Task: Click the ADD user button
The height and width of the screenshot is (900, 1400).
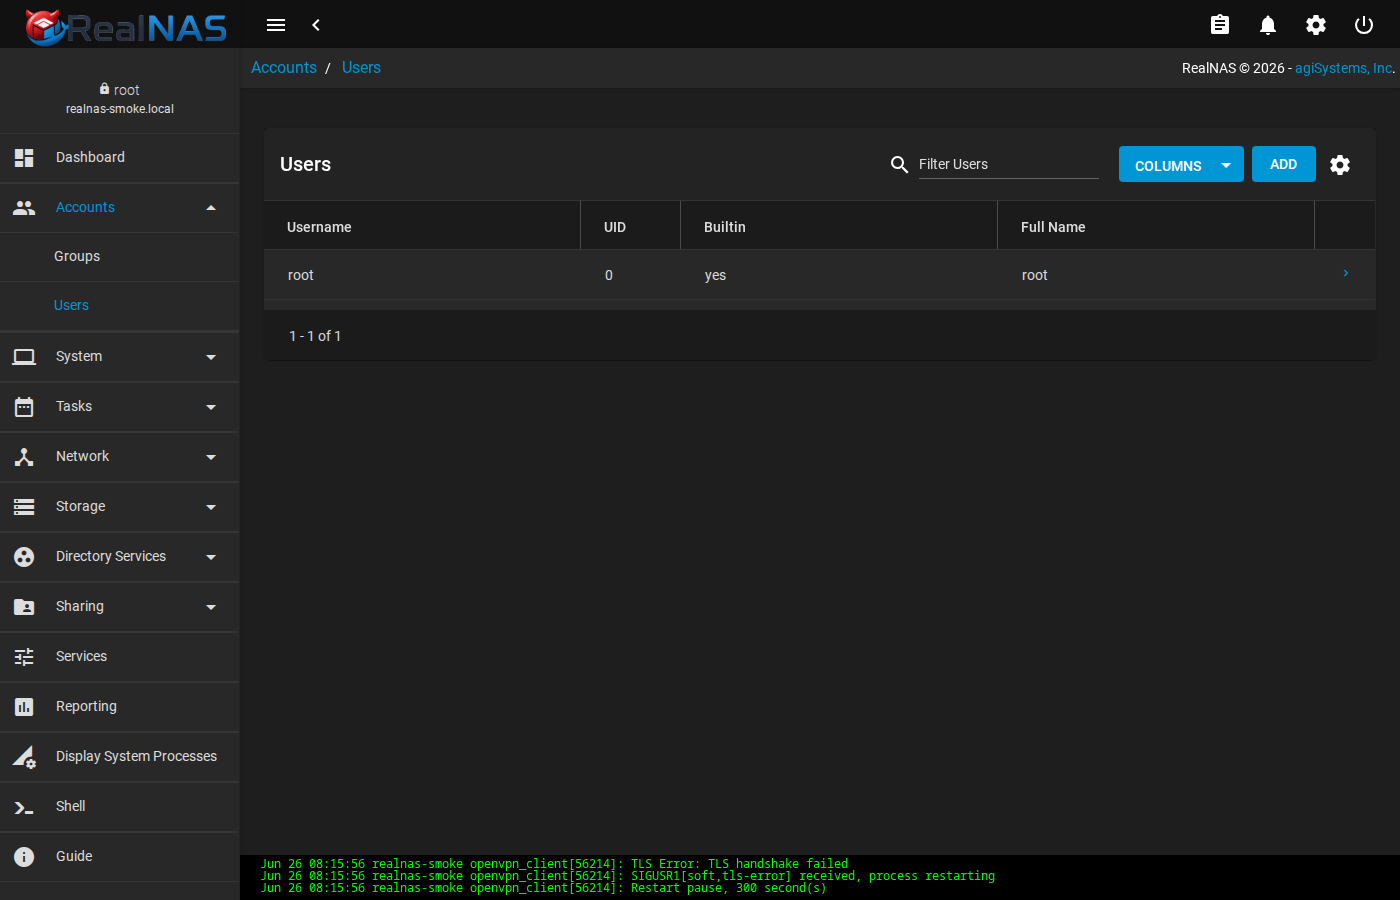Action: 1284,164
